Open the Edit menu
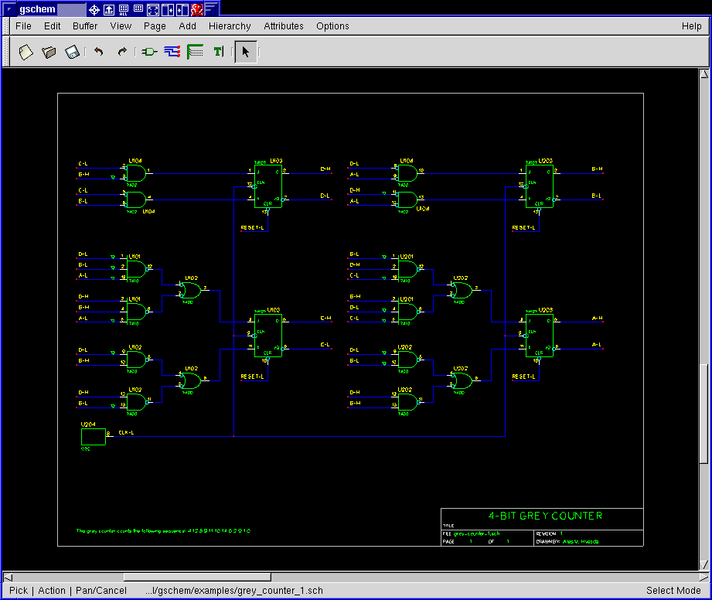 point(52,26)
